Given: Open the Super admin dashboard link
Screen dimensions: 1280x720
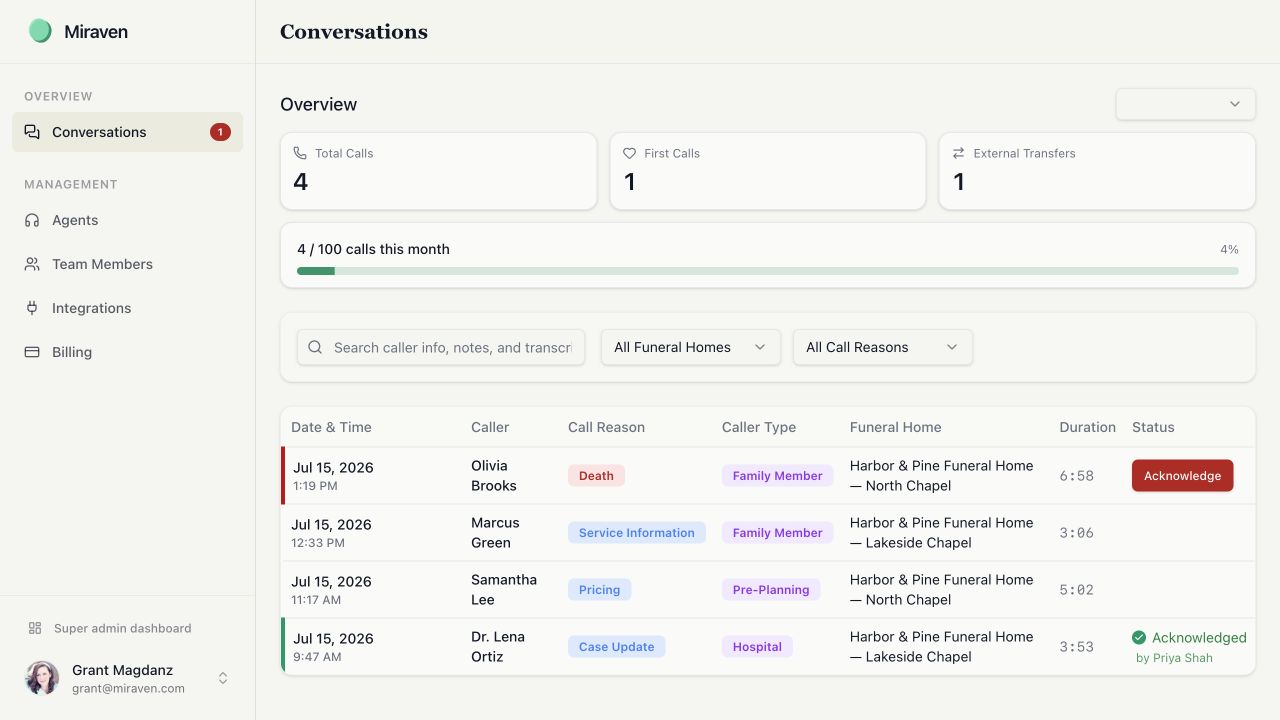Looking at the screenshot, I should pos(122,628).
